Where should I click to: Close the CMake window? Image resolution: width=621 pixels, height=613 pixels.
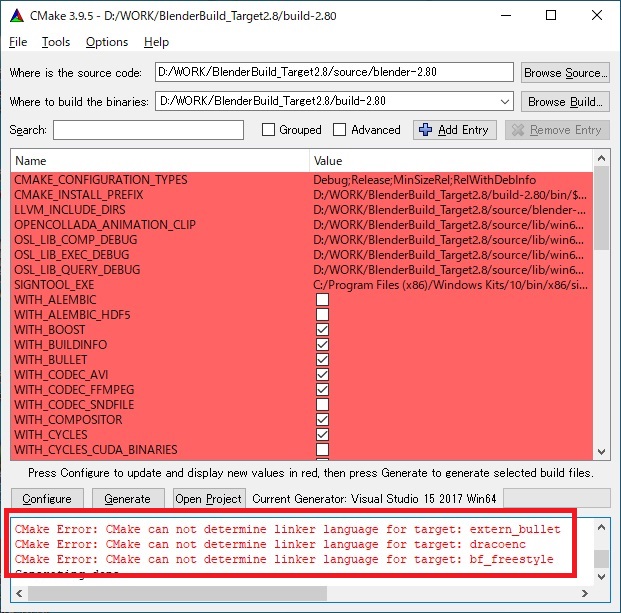pyautogui.click(x=597, y=16)
